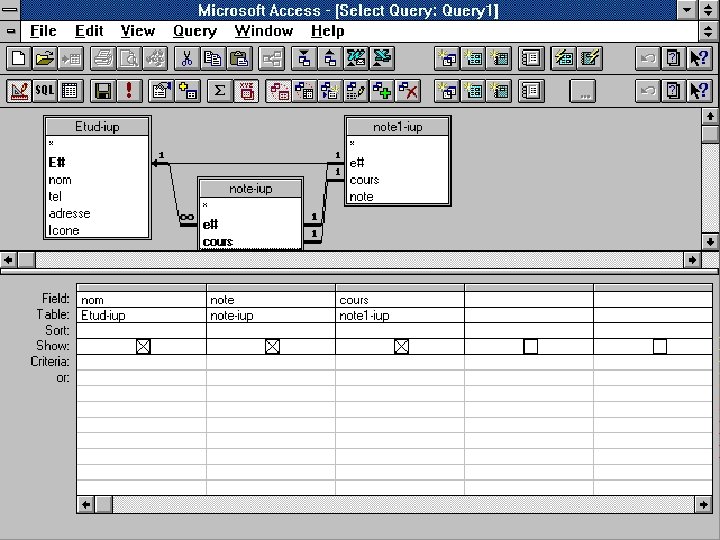Open the Query menu
Image resolution: width=720 pixels, height=540 pixels.
[195, 31]
